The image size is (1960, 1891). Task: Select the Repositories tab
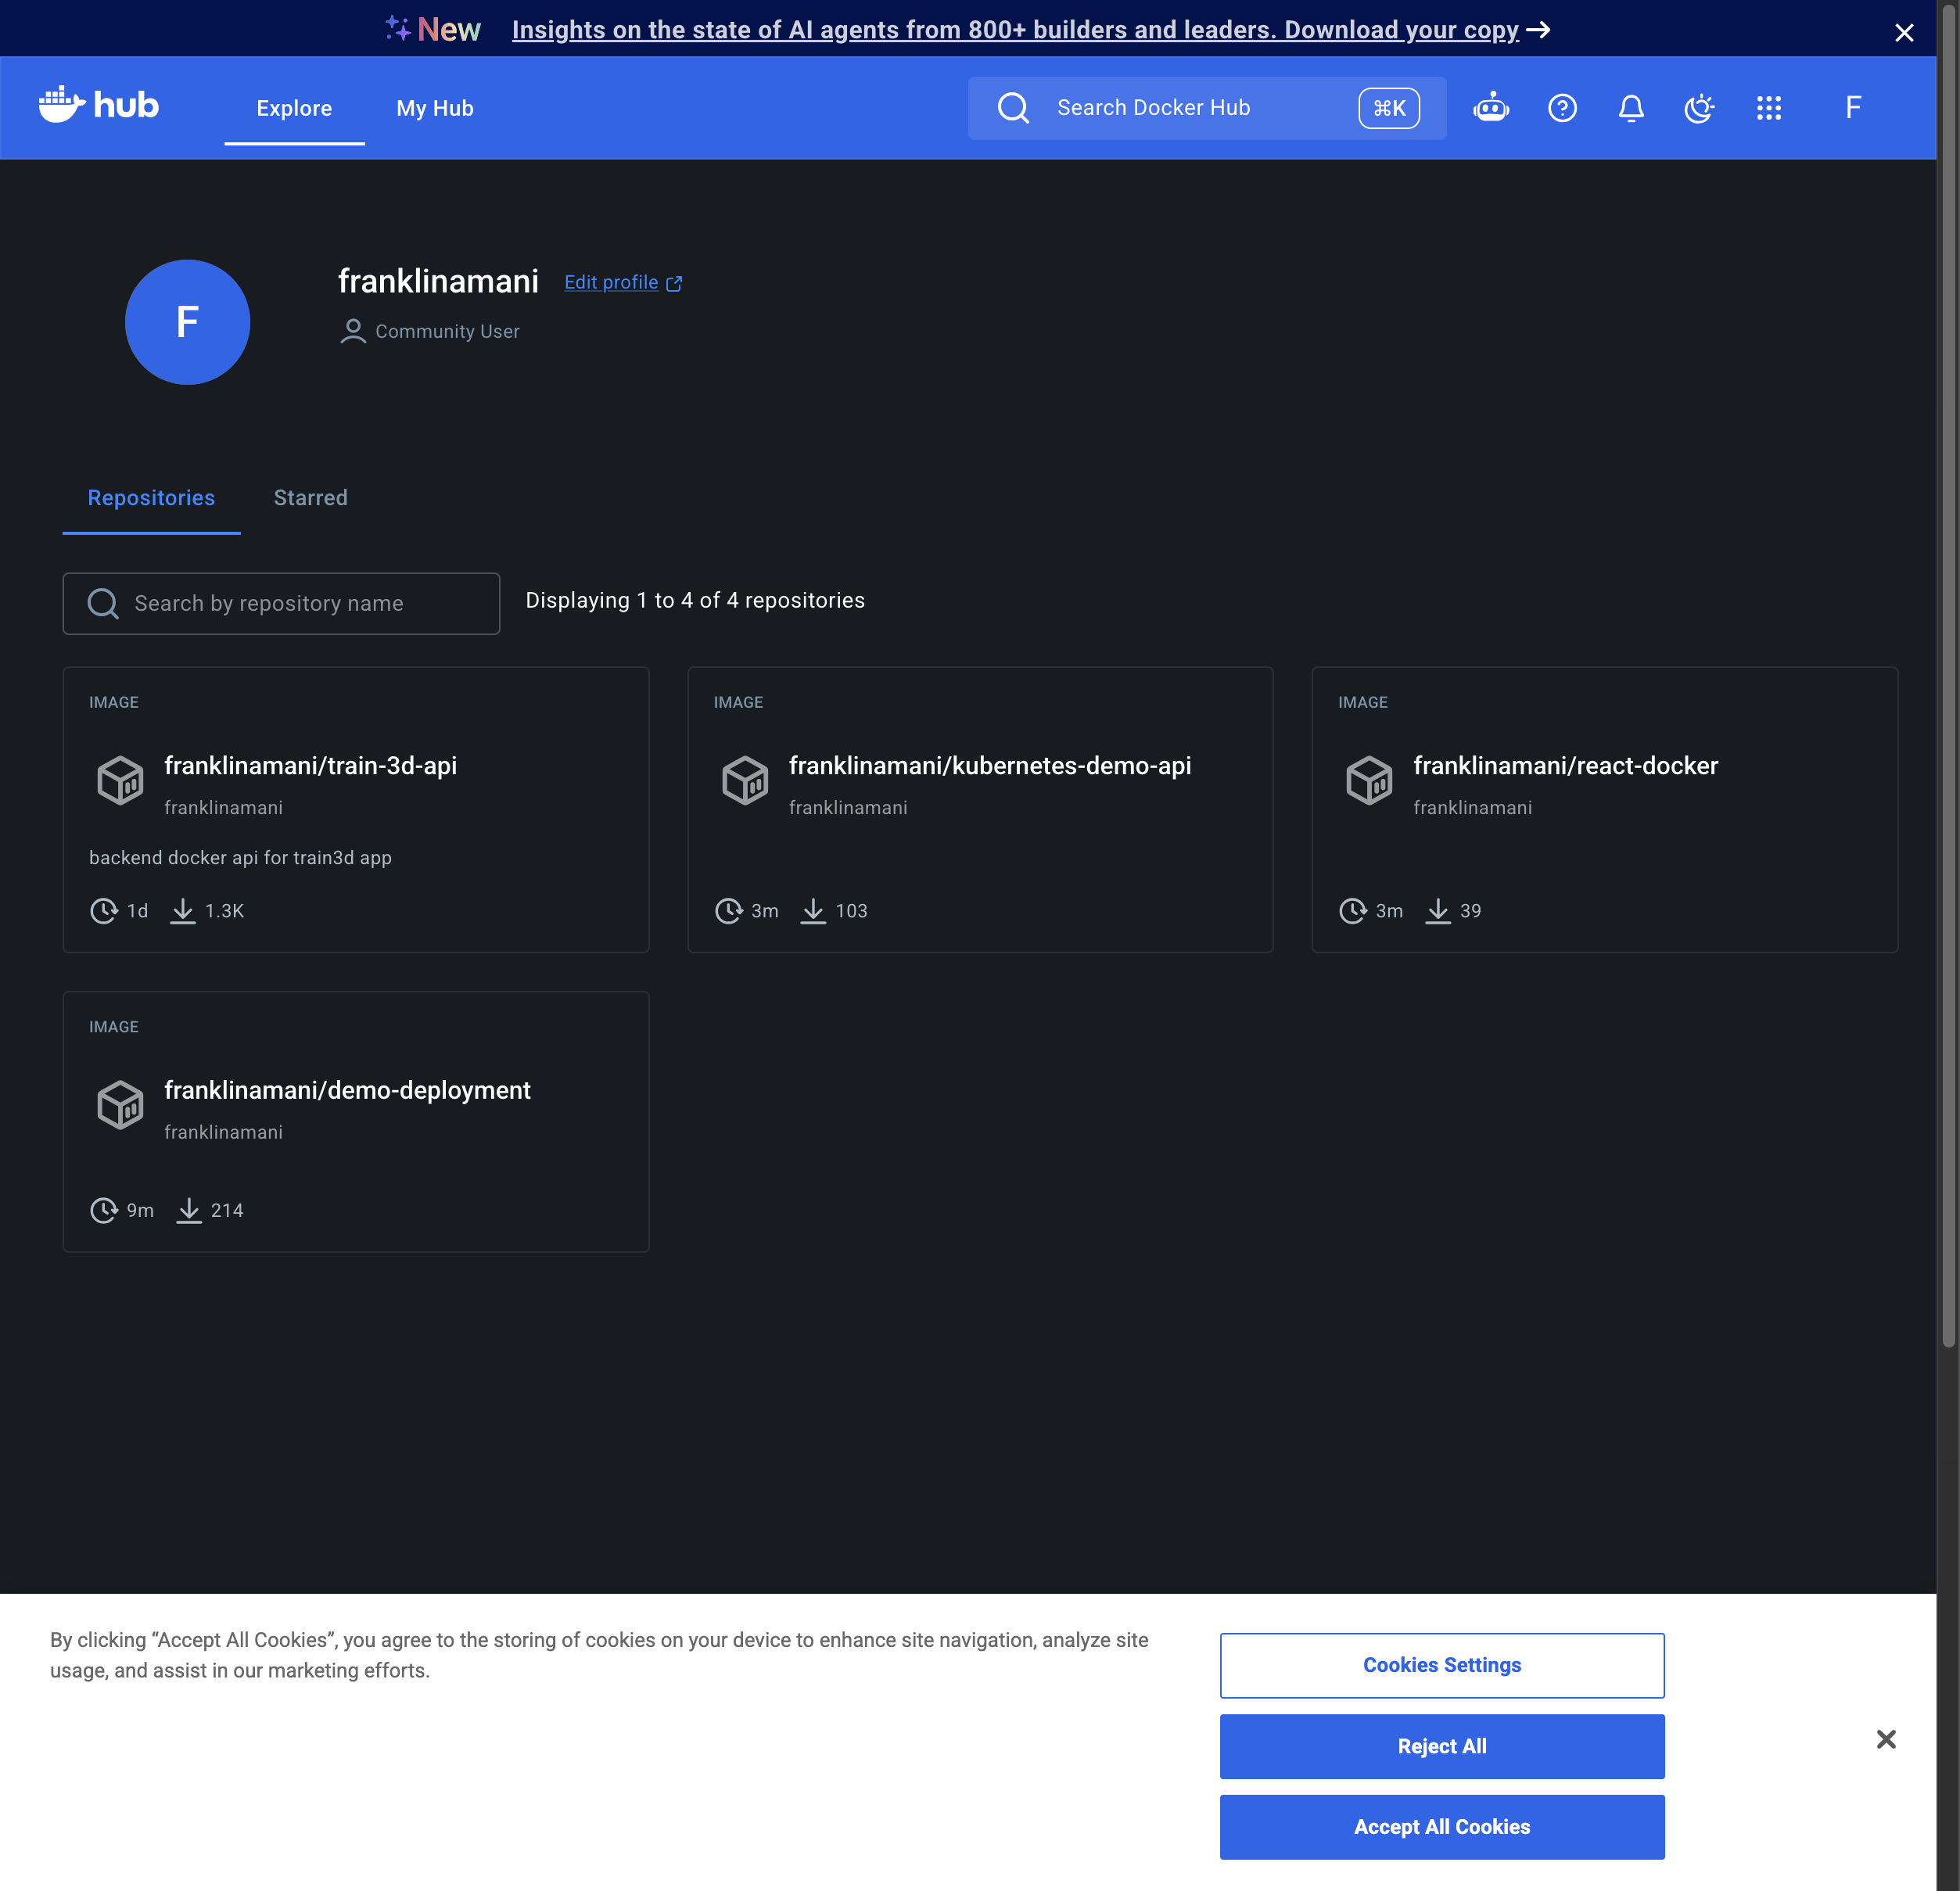click(x=151, y=498)
